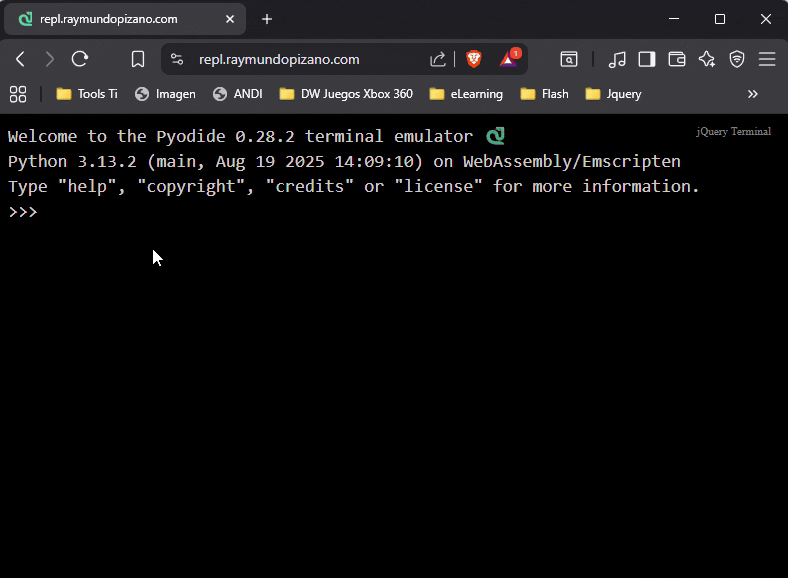Open the Brave Wallet icon
Viewport: 788px width, 578px height.
677,59
